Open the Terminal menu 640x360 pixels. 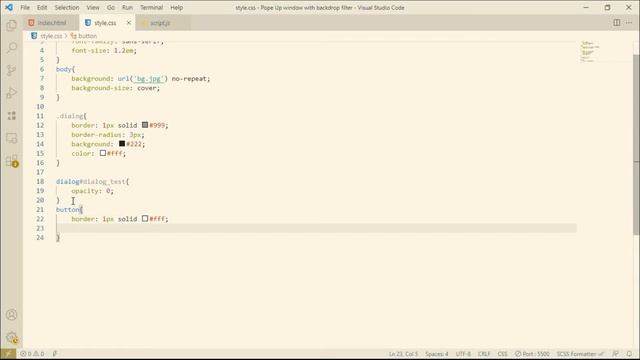pyautogui.click(x=151, y=7)
